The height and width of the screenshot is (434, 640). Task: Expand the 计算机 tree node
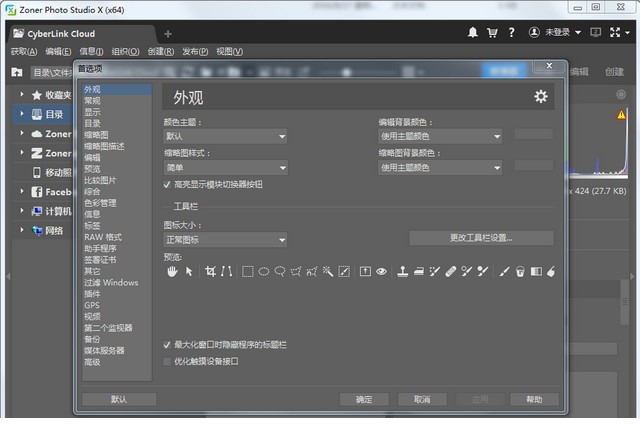(x=22, y=211)
